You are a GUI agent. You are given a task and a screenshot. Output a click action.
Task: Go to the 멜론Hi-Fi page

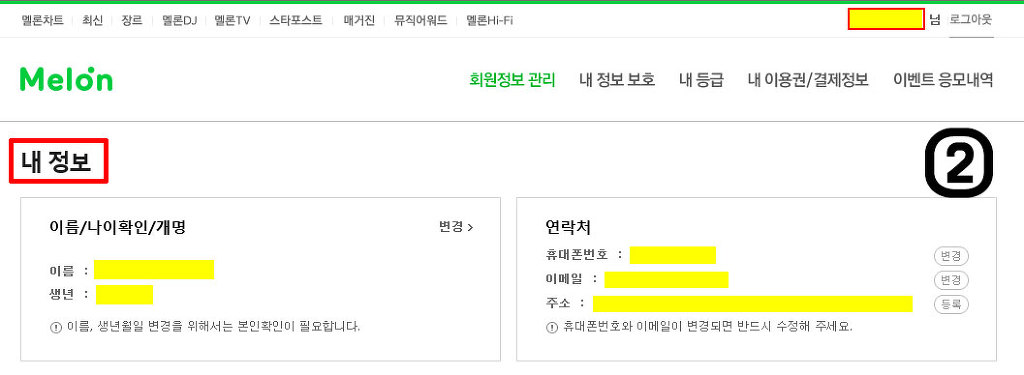click(489, 20)
